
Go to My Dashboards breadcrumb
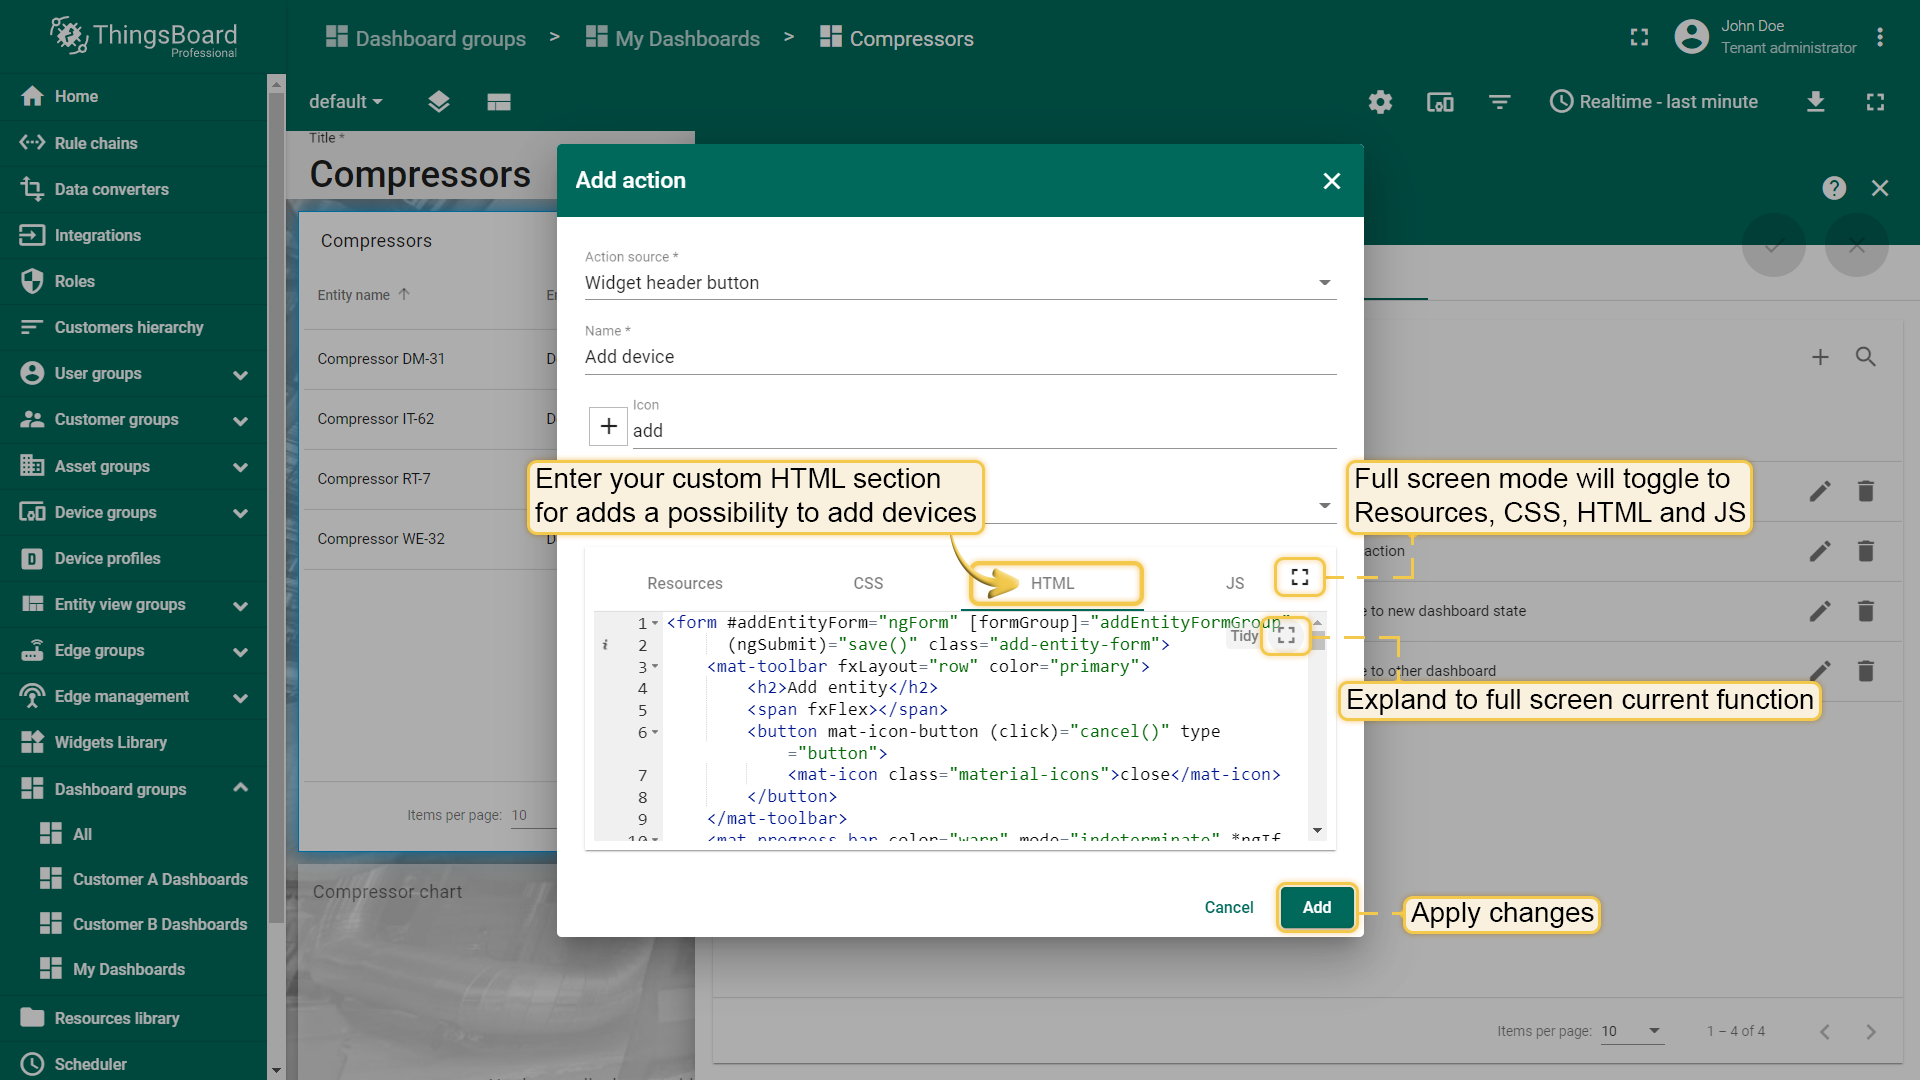[673, 38]
